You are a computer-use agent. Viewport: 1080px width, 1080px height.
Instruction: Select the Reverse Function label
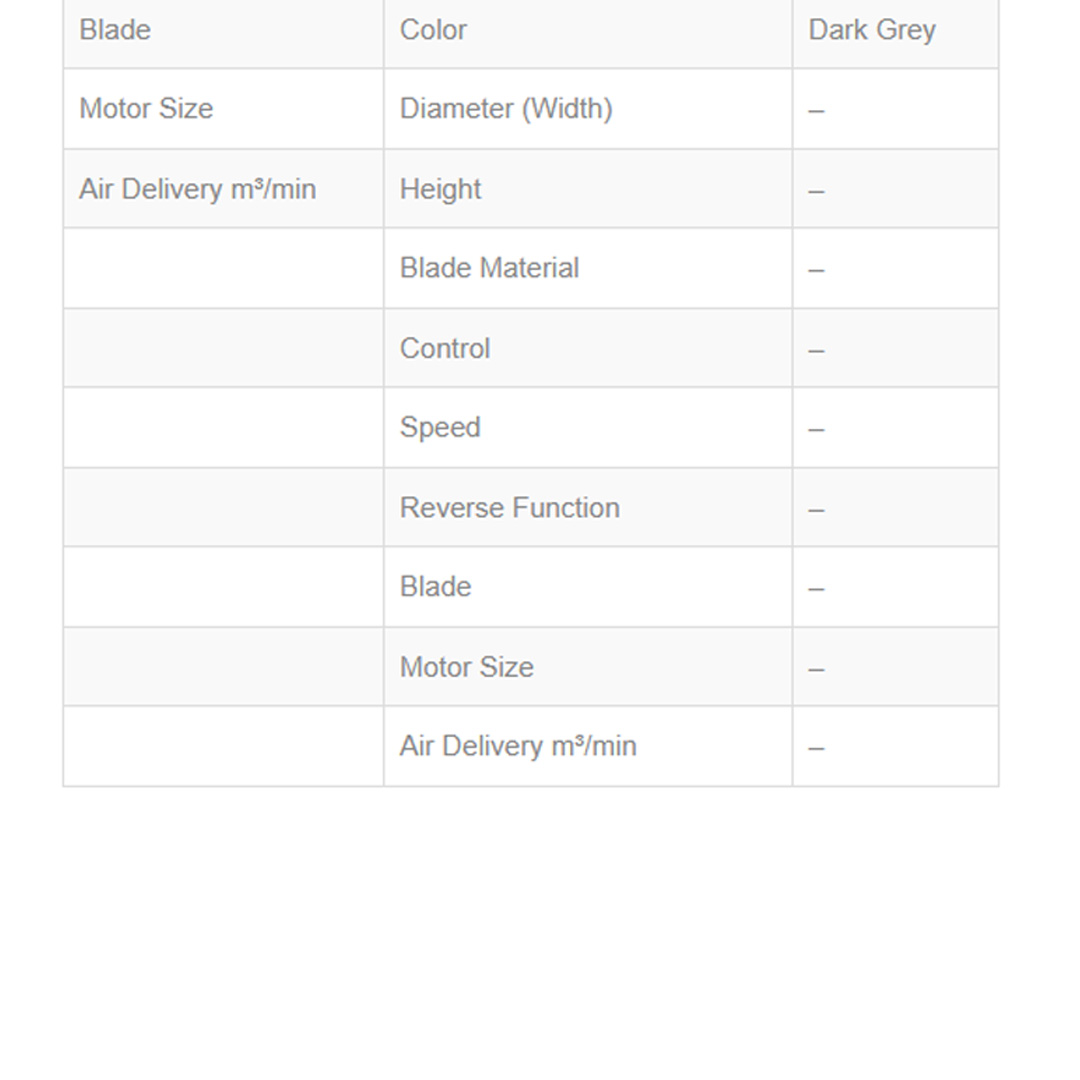[x=510, y=507]
